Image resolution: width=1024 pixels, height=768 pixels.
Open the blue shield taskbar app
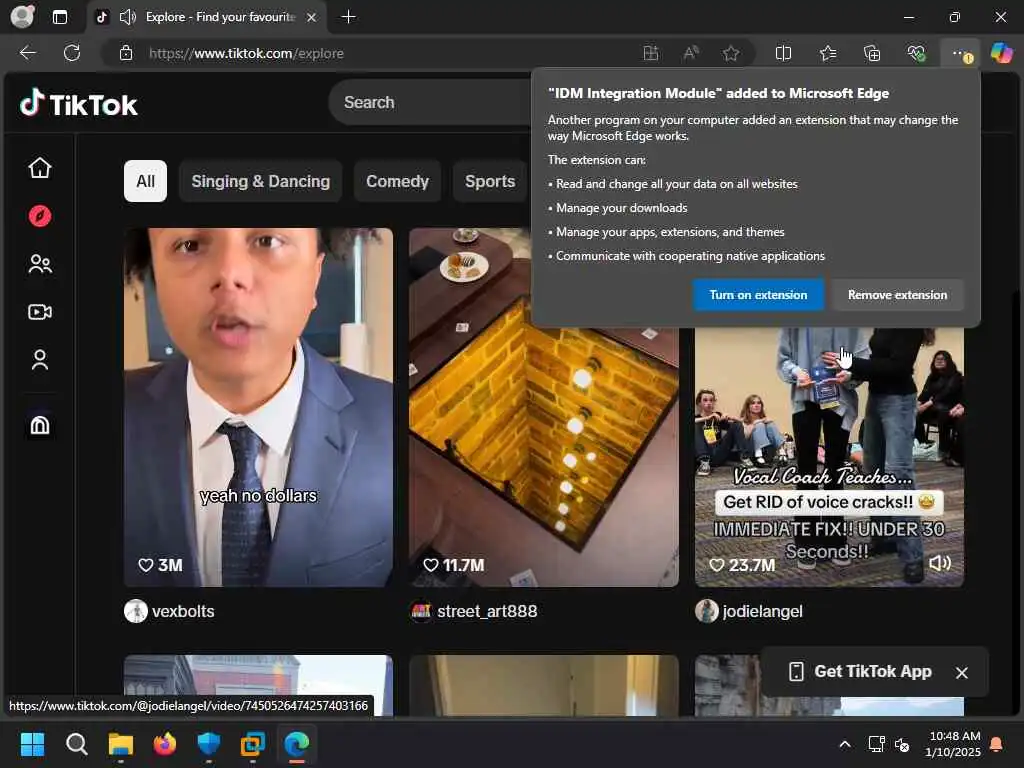pos(209,744)
